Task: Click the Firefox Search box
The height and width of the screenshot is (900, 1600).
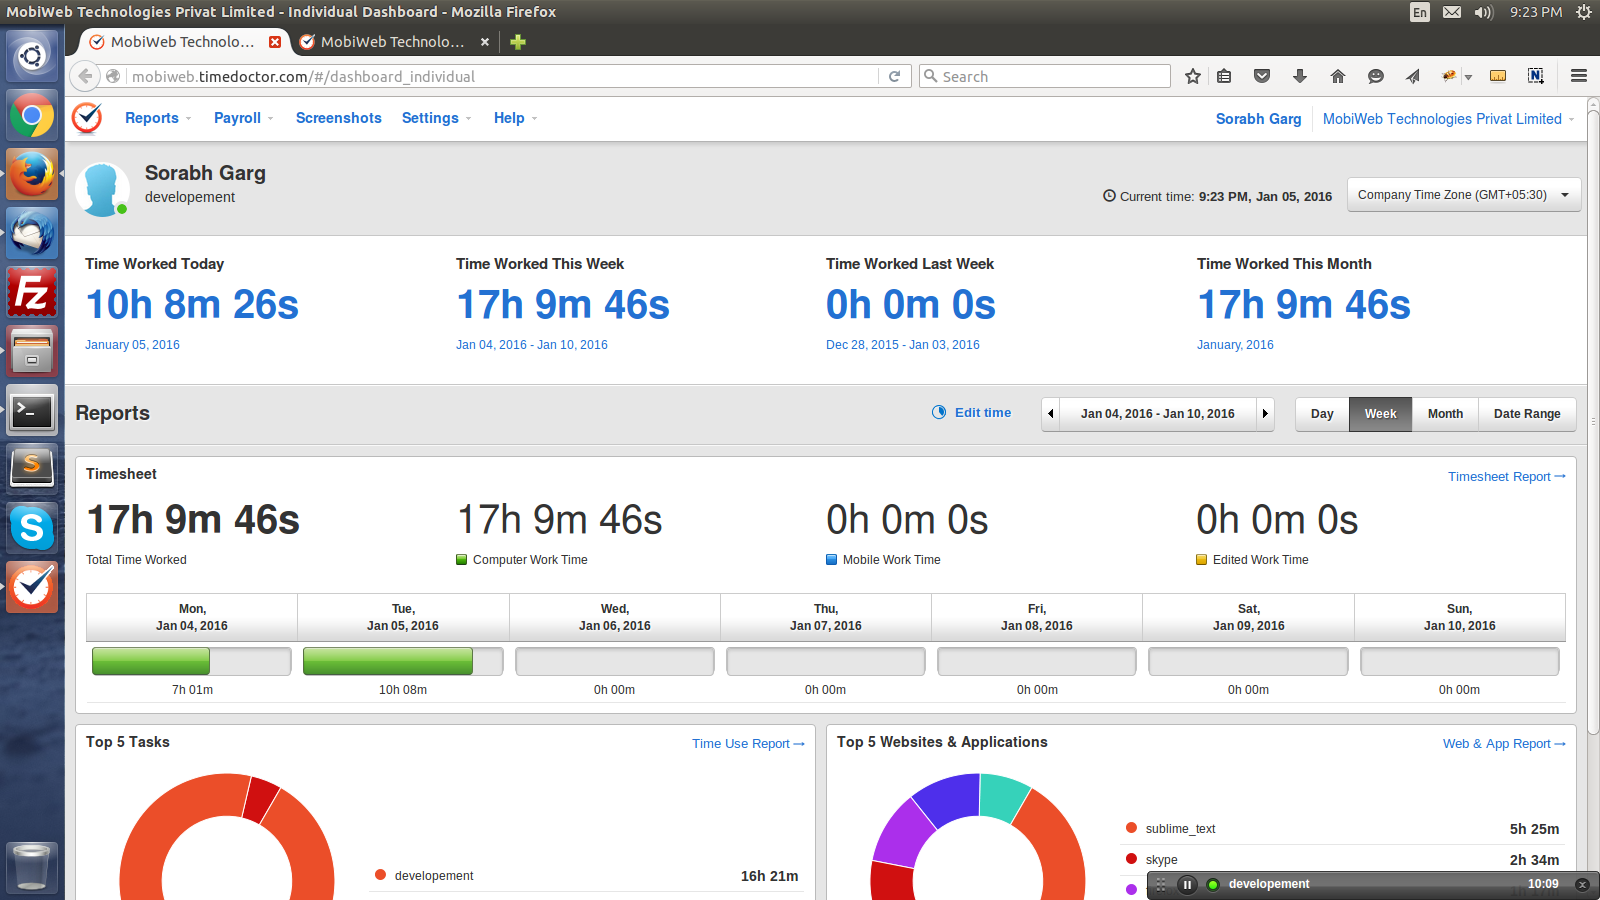Action: point(1045,76)
